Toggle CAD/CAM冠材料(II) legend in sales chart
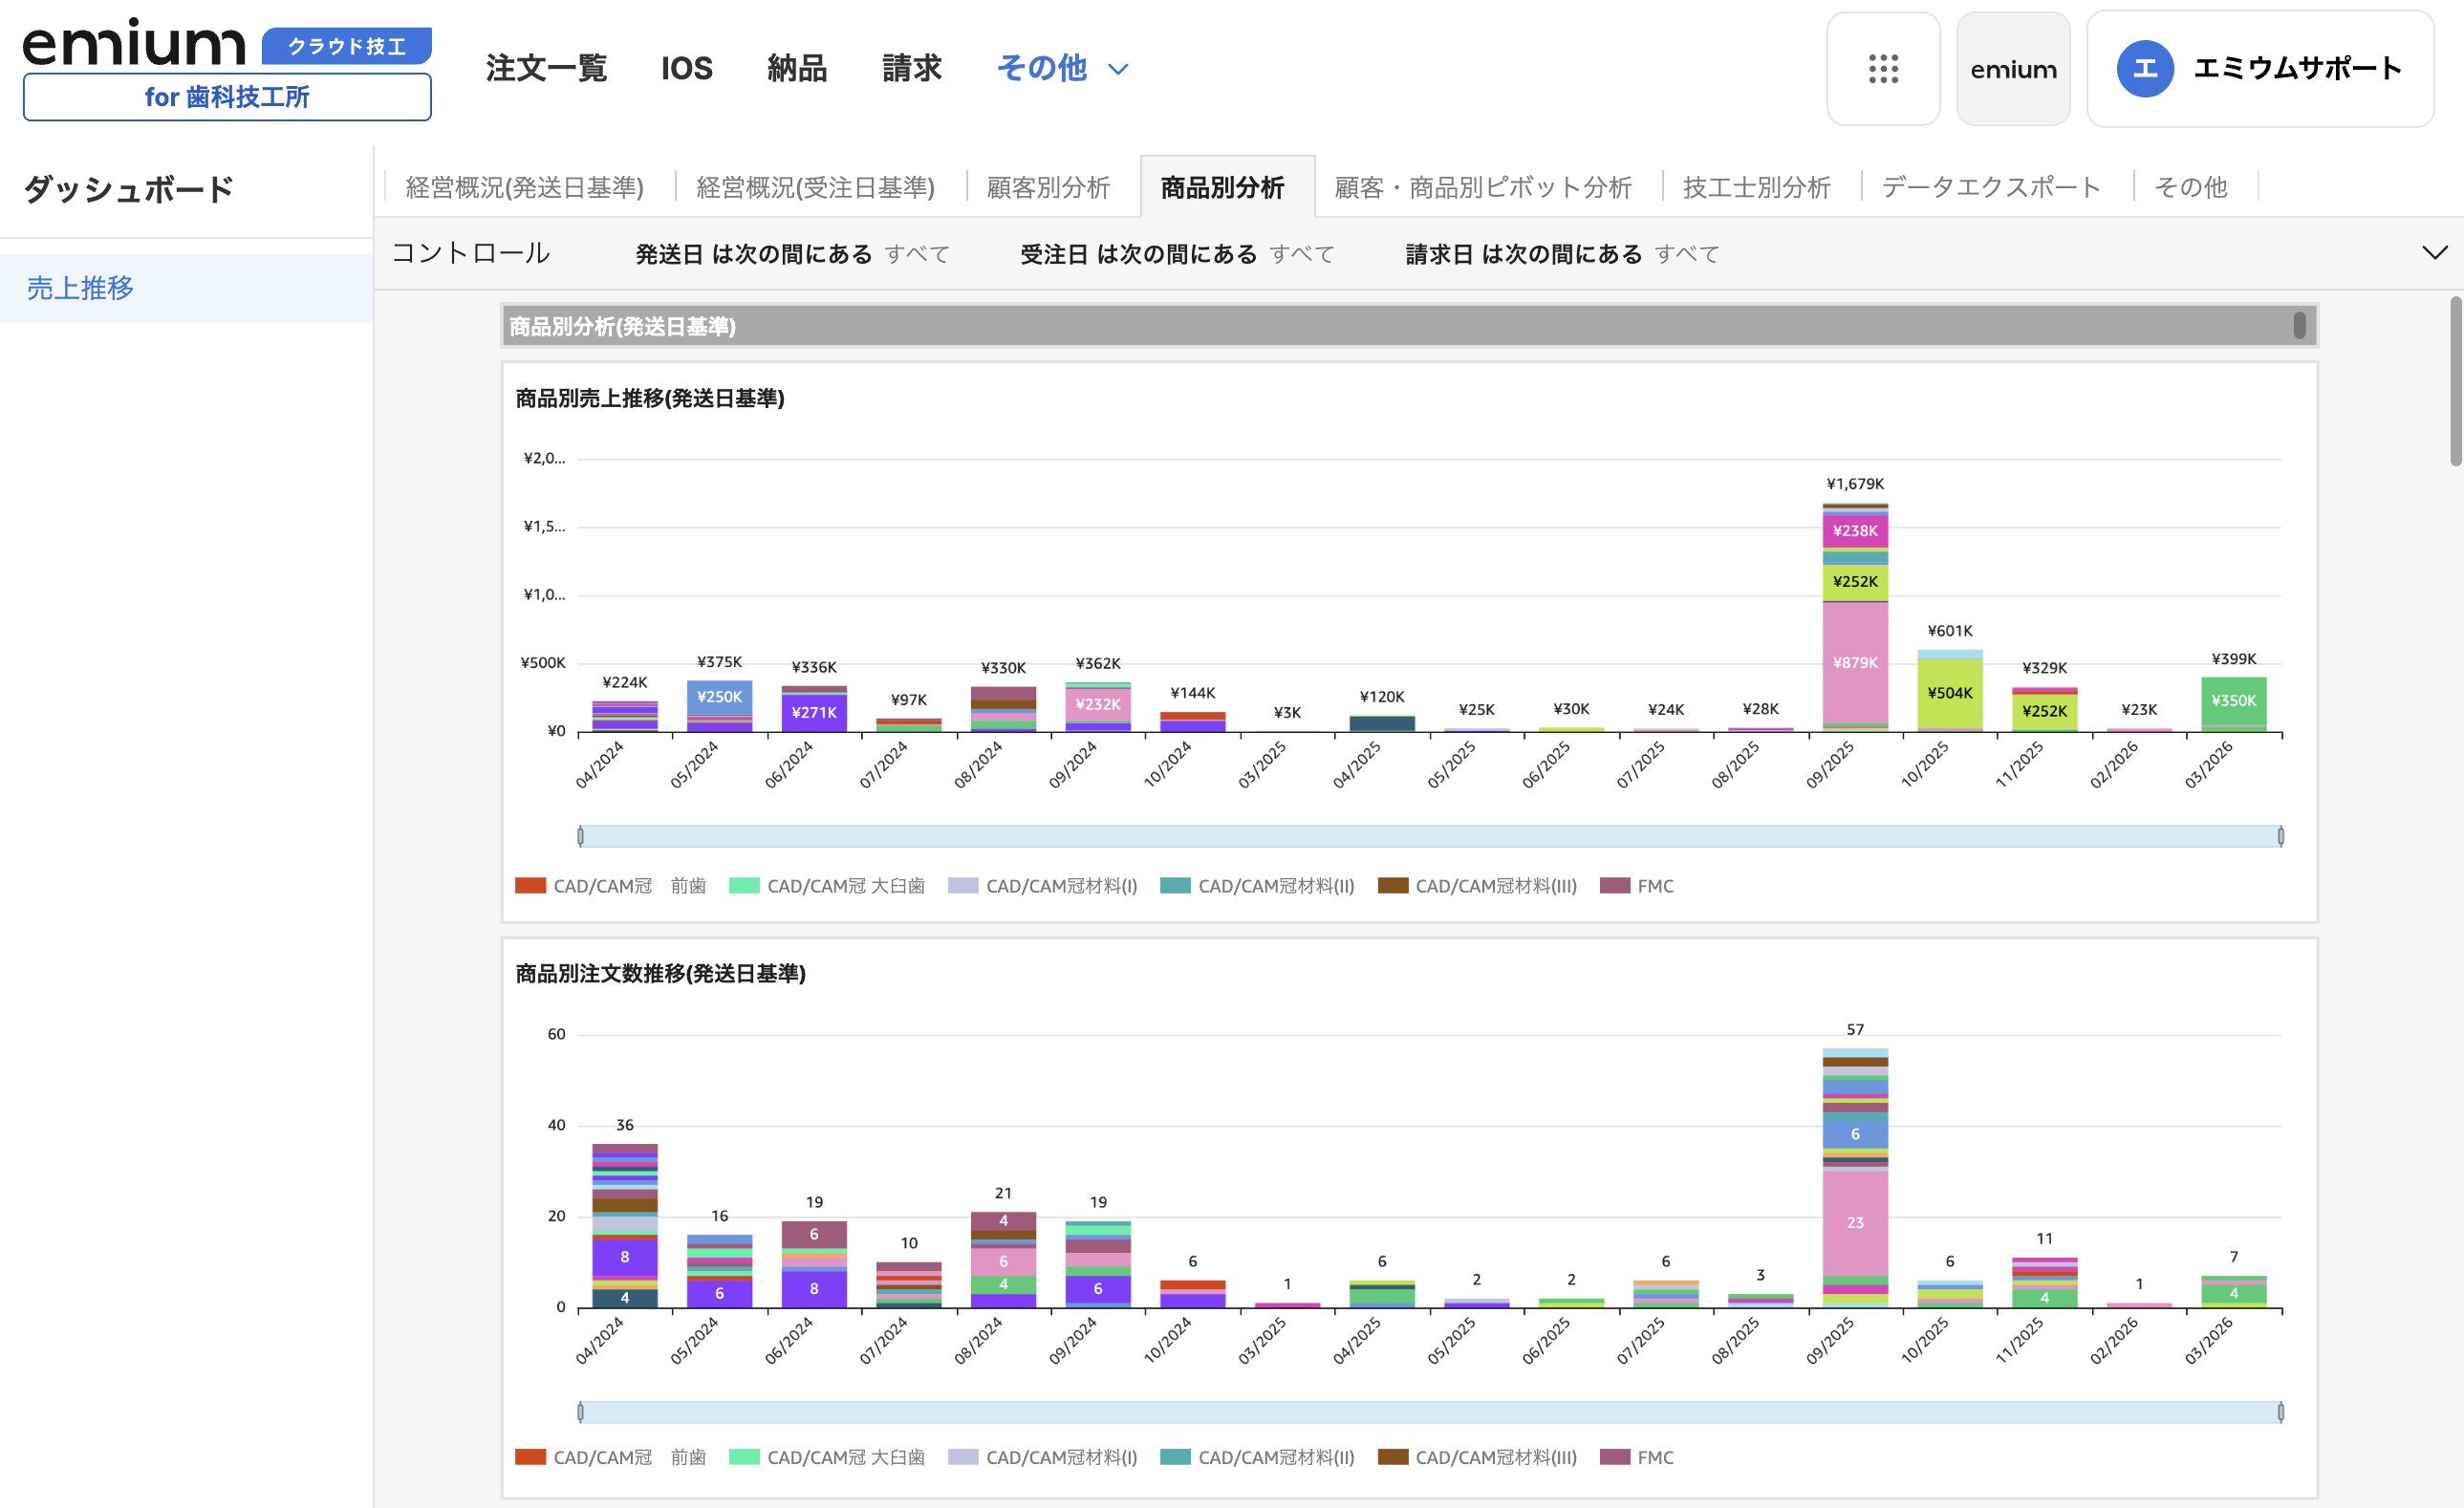Viewport: 2464px width, 1508px height. pos(1257,886)
